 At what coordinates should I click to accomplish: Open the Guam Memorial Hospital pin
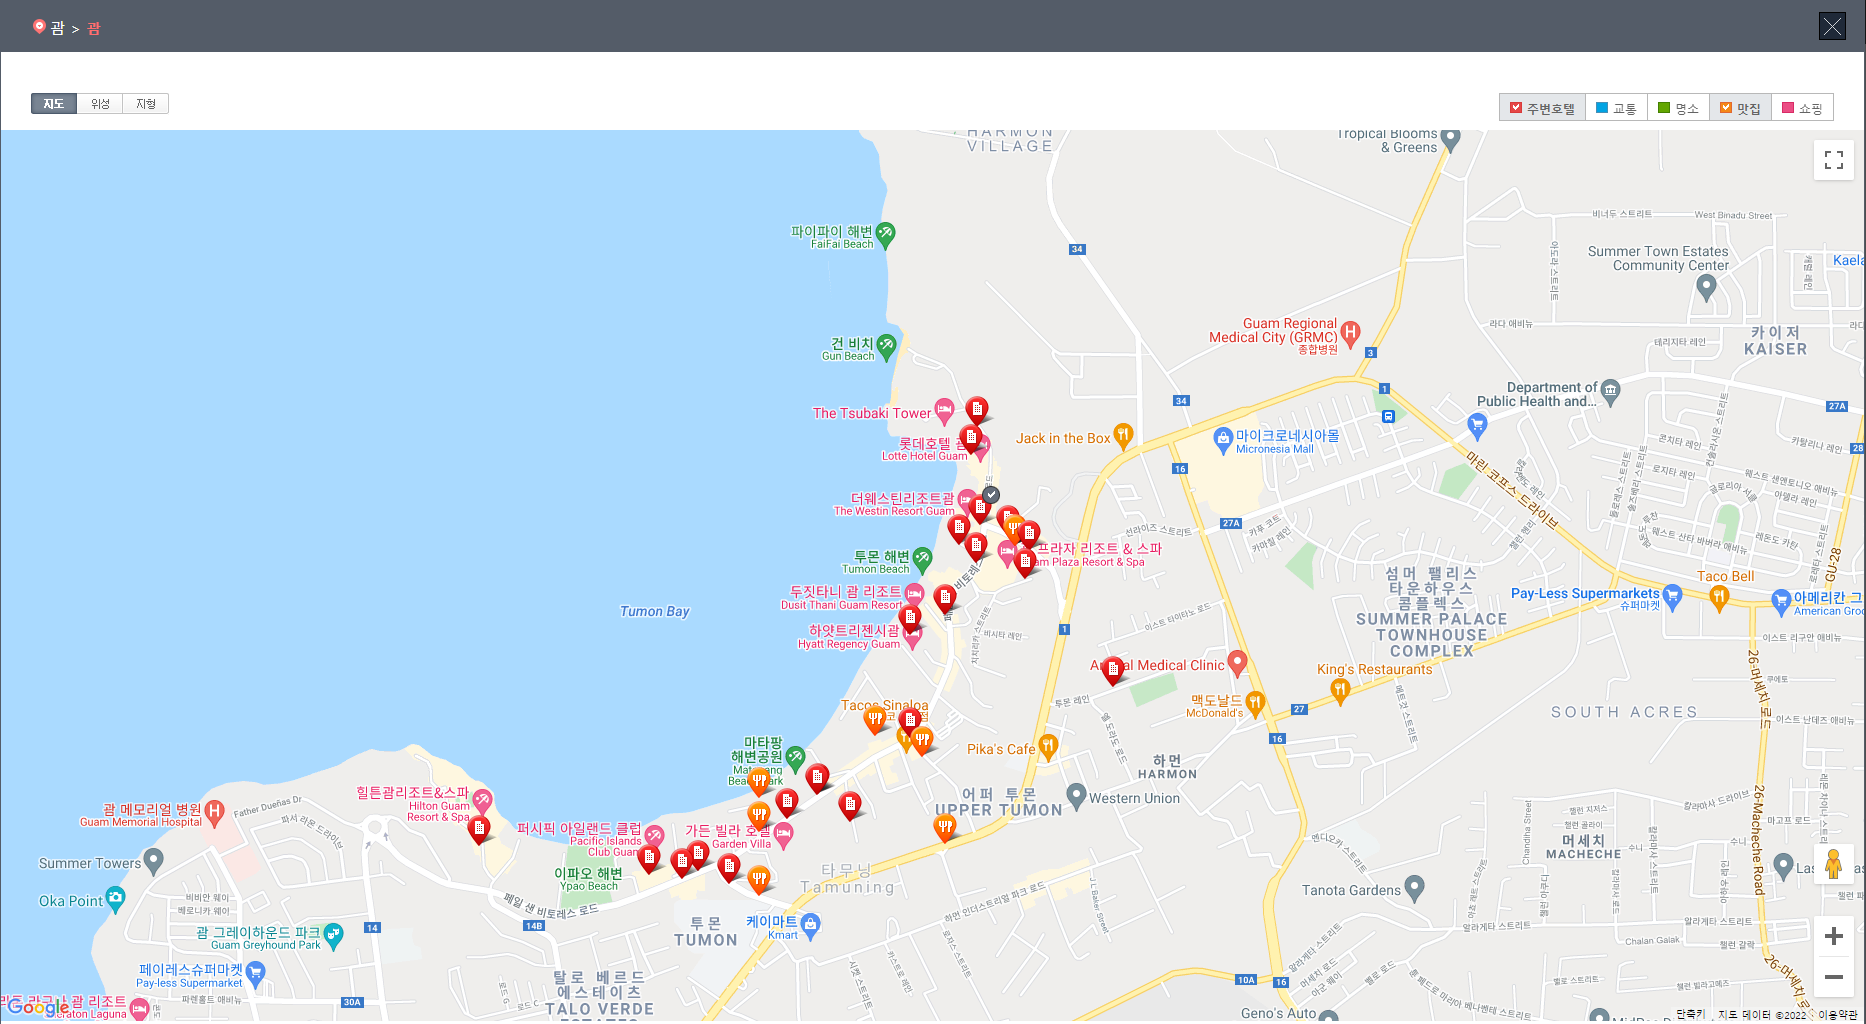(214, 812)
